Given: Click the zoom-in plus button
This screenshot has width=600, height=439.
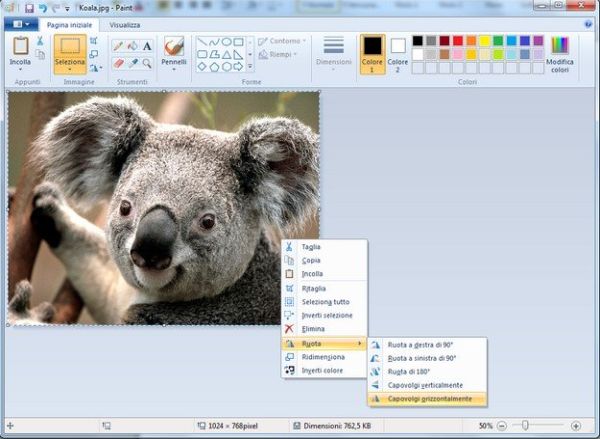Looking at the screenshot, I should (576, 426).
